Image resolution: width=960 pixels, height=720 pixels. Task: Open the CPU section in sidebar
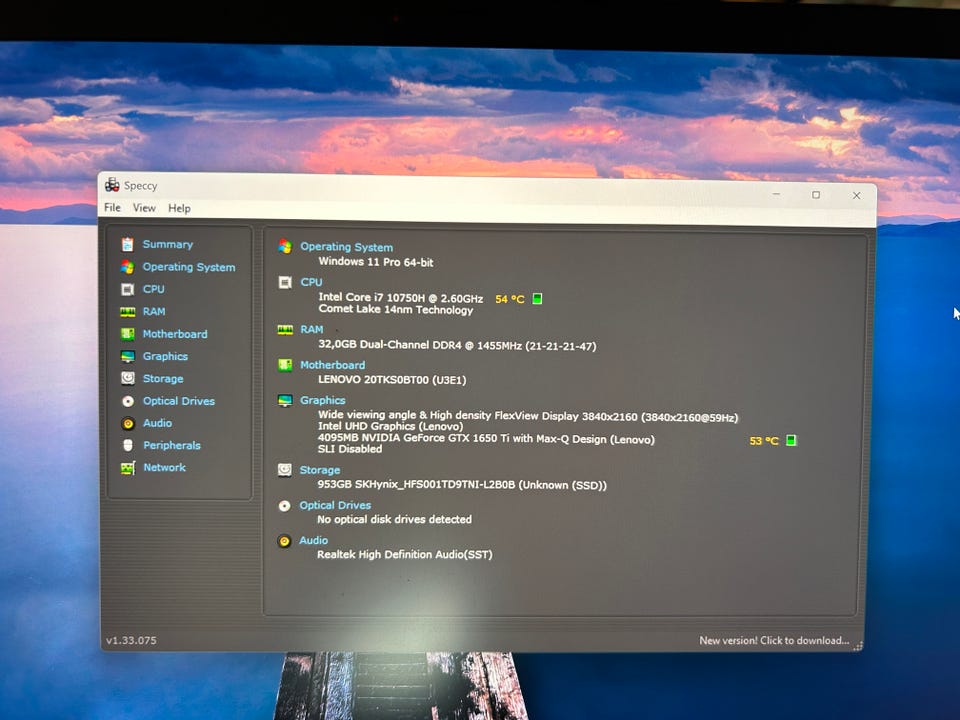(154, 289)
